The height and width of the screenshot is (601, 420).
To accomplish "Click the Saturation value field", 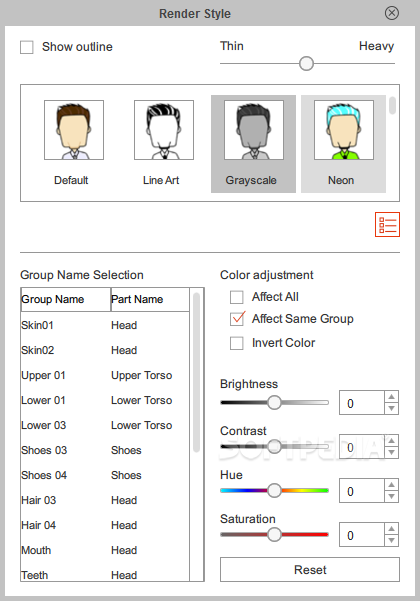I will 362,535.
